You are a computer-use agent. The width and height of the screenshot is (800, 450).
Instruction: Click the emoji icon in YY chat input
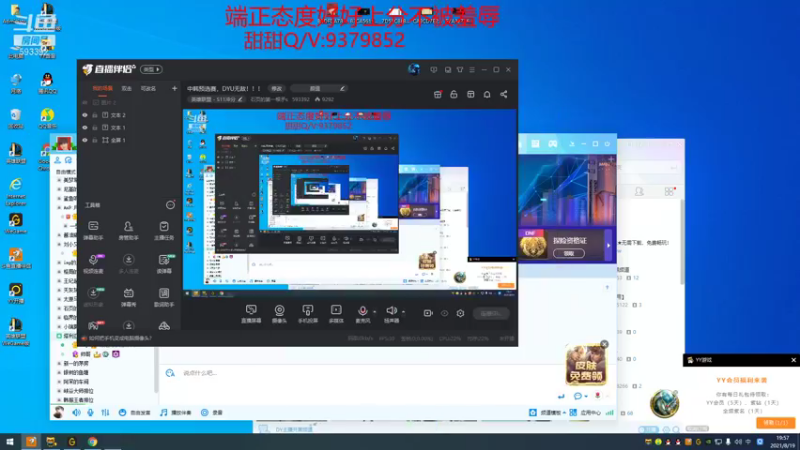tap(170, 373)
